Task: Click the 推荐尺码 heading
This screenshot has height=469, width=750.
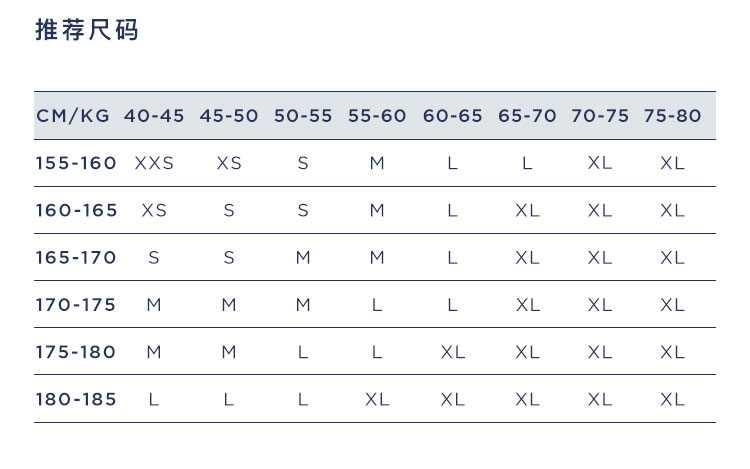Action: 87,31
